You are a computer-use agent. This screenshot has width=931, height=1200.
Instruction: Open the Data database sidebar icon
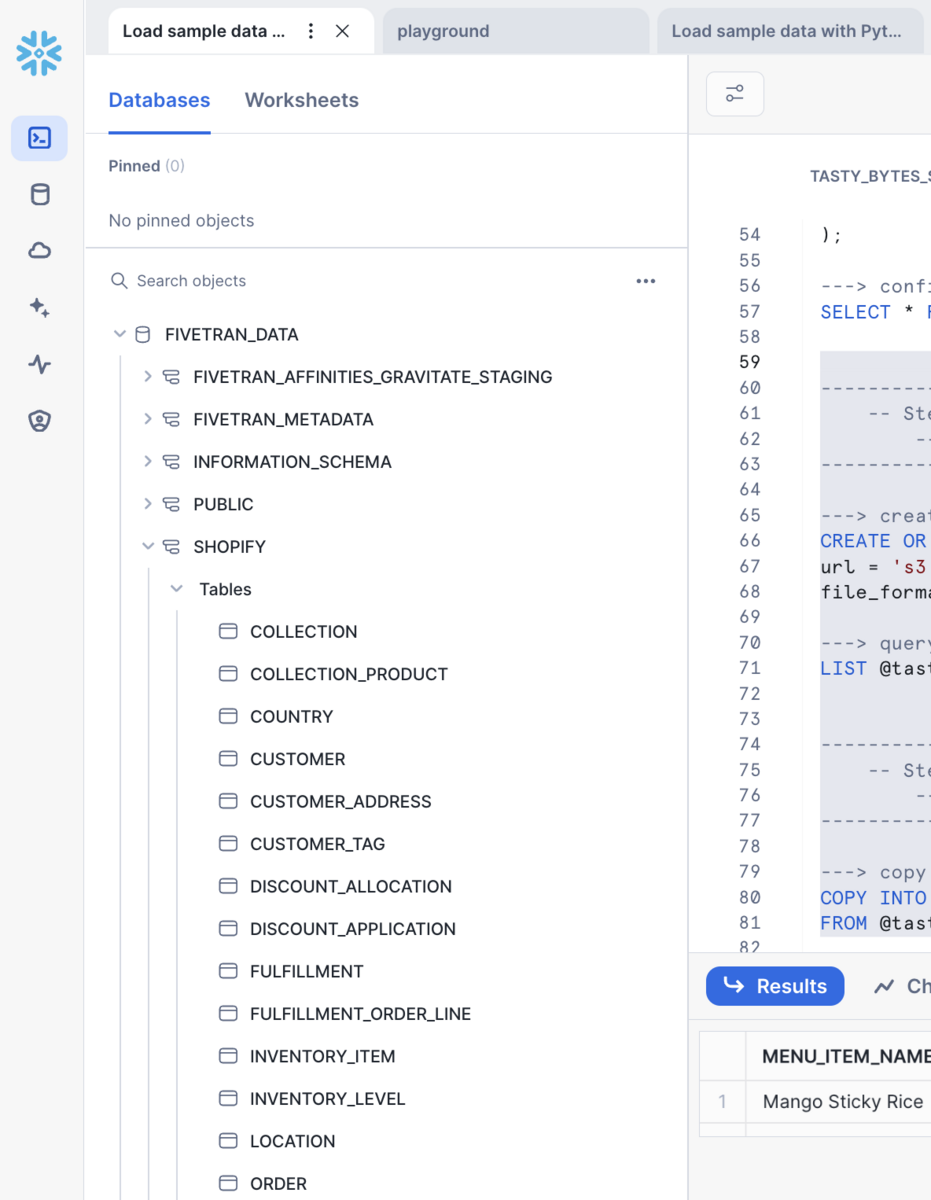[39, 194]
